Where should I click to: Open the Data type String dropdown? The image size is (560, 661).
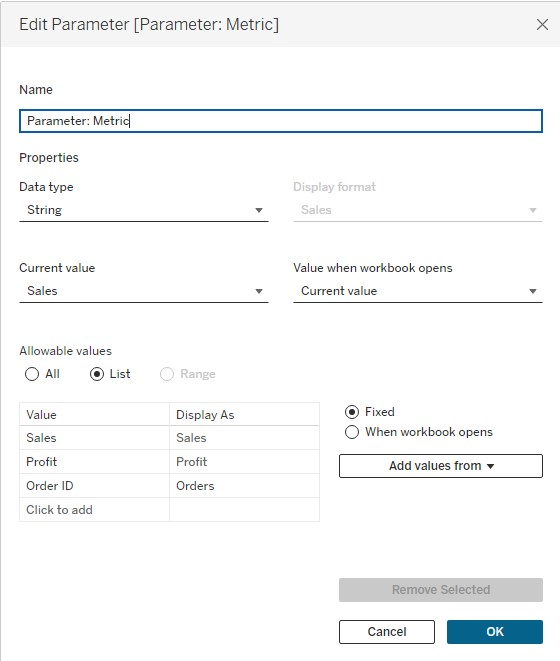click(x=144, y=210)
